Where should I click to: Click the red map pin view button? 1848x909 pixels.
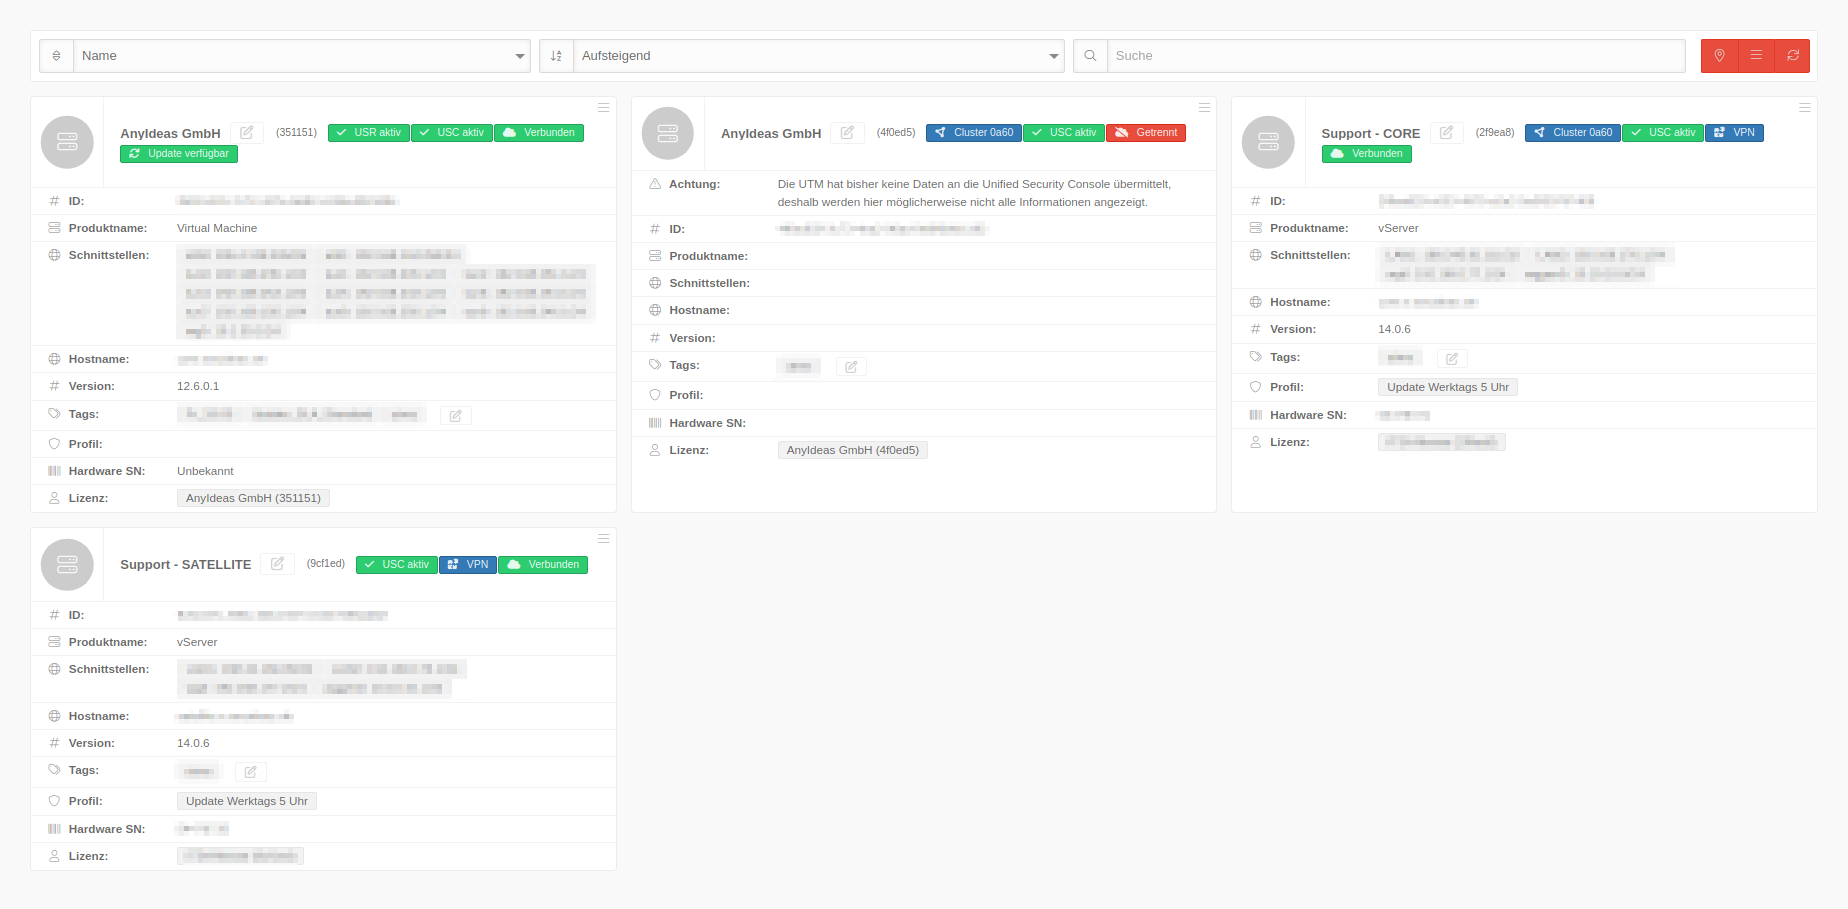pos(1719,56)
